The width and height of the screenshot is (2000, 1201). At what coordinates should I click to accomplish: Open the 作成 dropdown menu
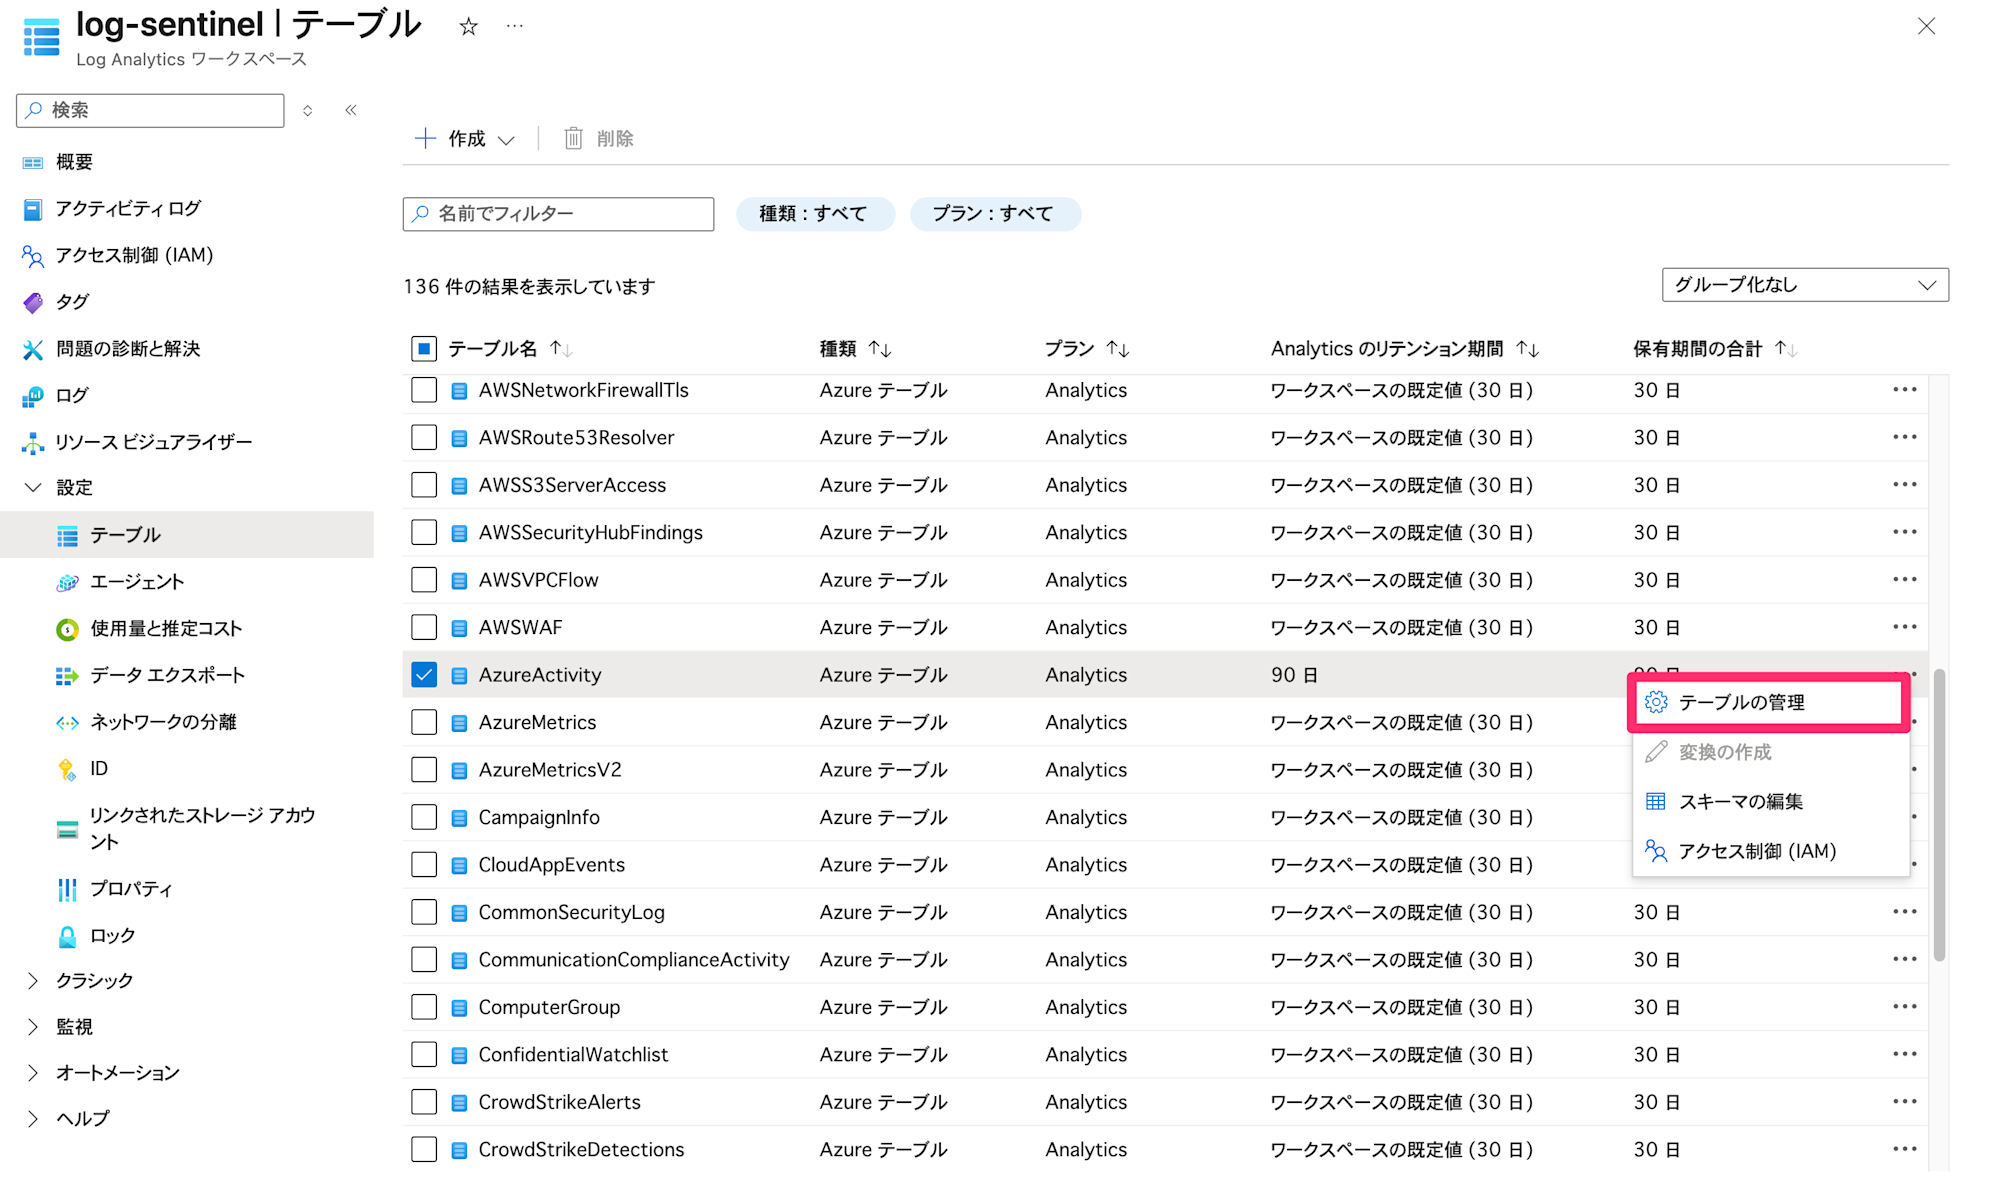(465, 139)
